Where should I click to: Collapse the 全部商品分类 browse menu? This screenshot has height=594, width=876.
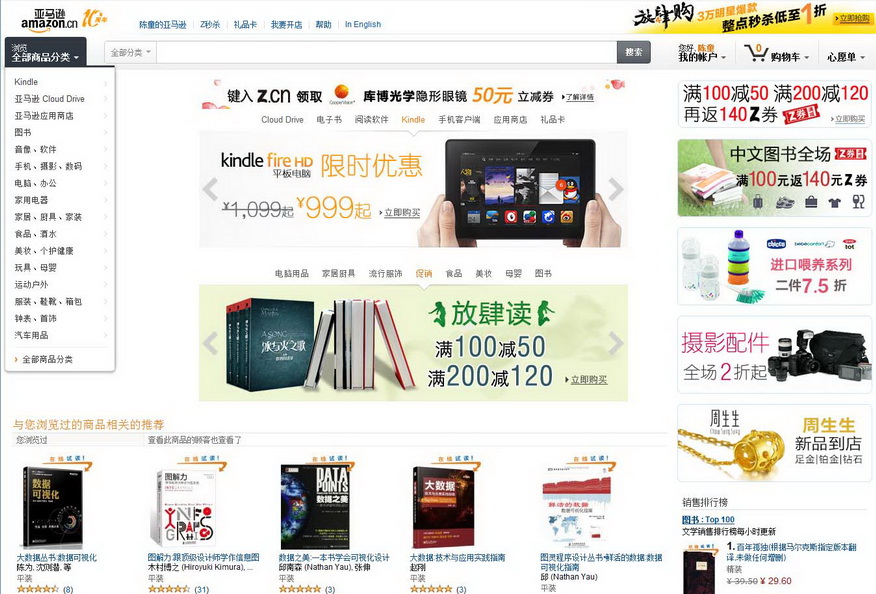point(45,53)
